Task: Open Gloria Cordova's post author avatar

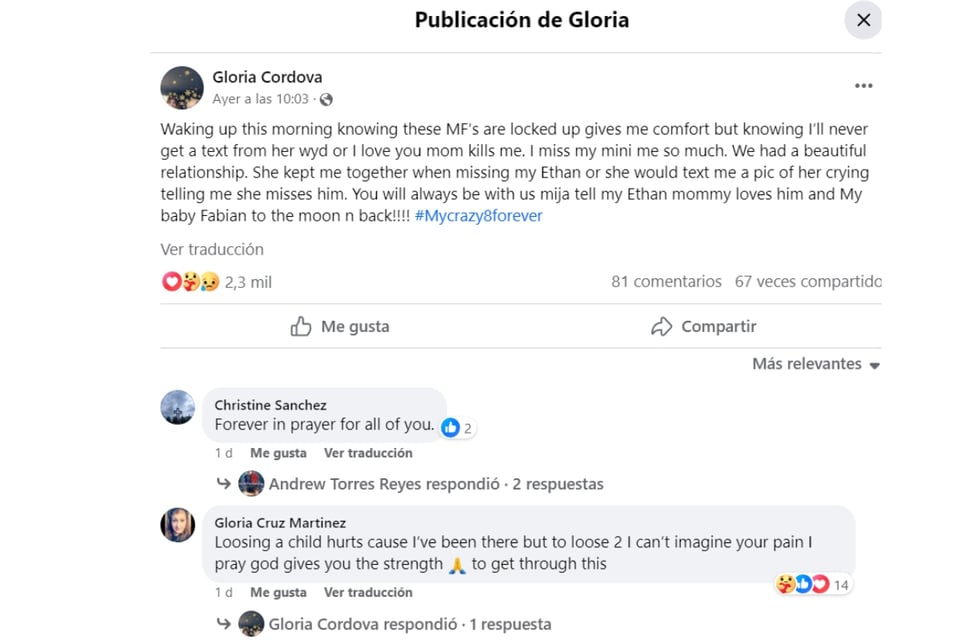Action: 182,88
